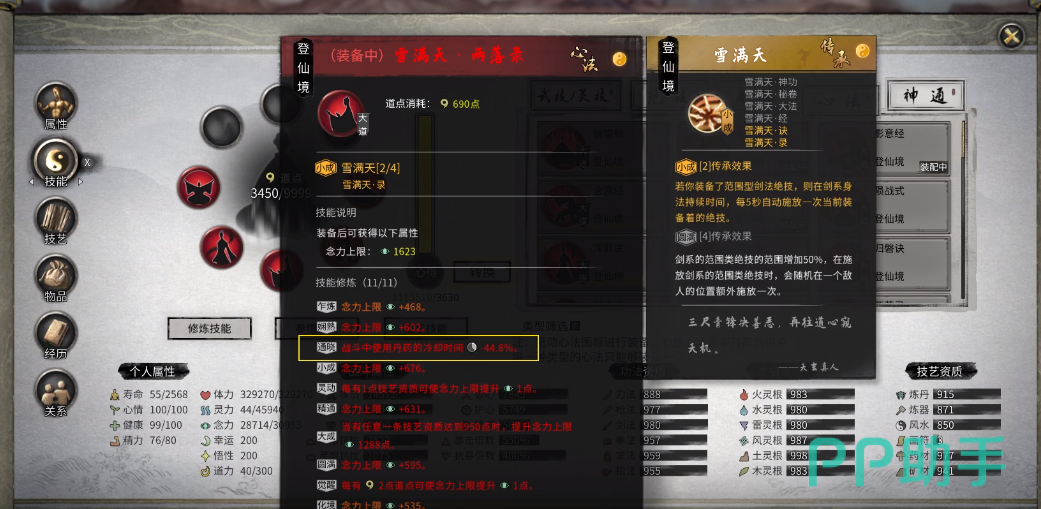The image size is (1041, 509).
Task: Click the small X beside 技能
Action: click(x=88, y=161)
